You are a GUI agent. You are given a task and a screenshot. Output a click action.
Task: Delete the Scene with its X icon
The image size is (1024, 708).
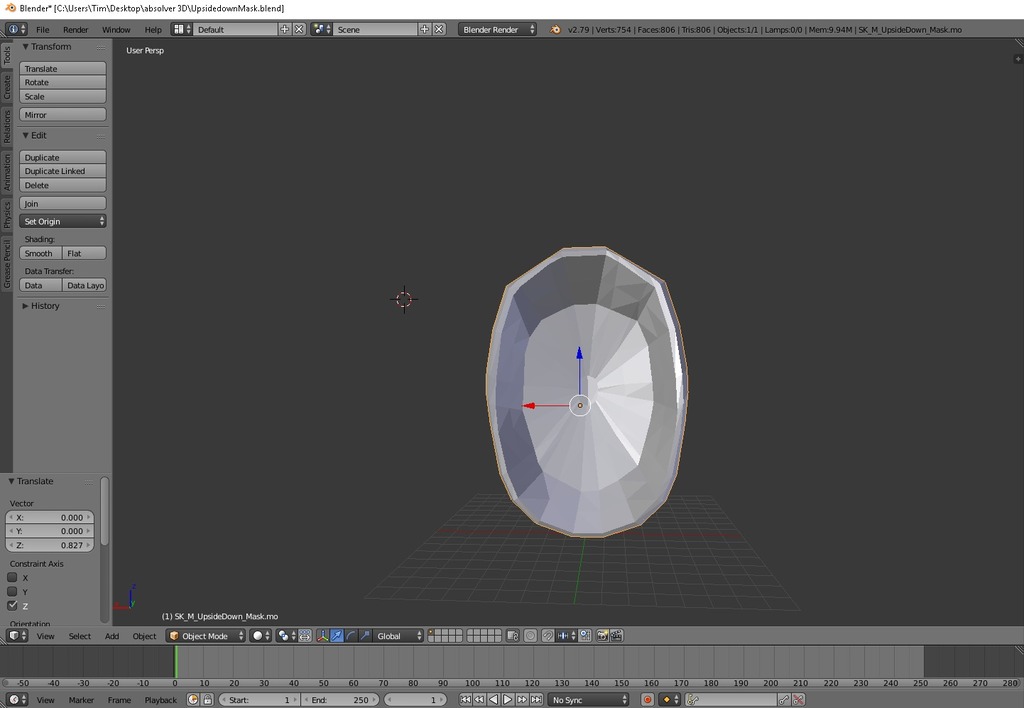[439, 29]
